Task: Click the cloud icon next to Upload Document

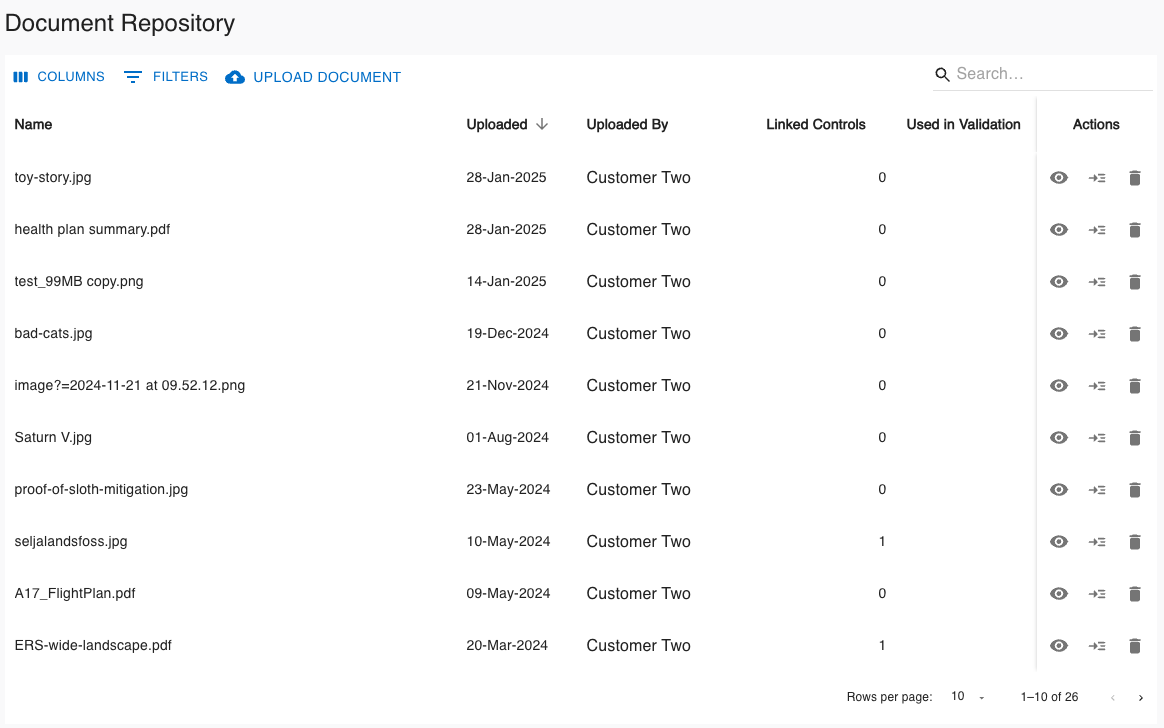Action: (234, 76)
